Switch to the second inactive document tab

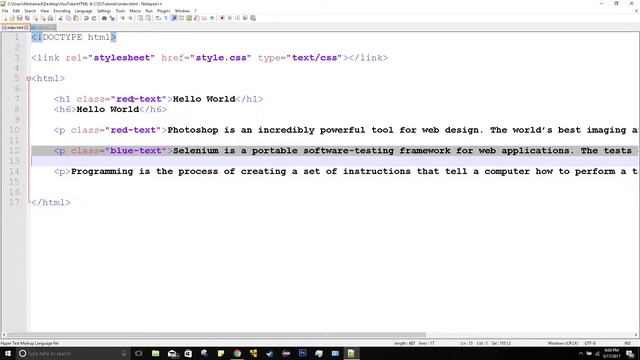43,27
